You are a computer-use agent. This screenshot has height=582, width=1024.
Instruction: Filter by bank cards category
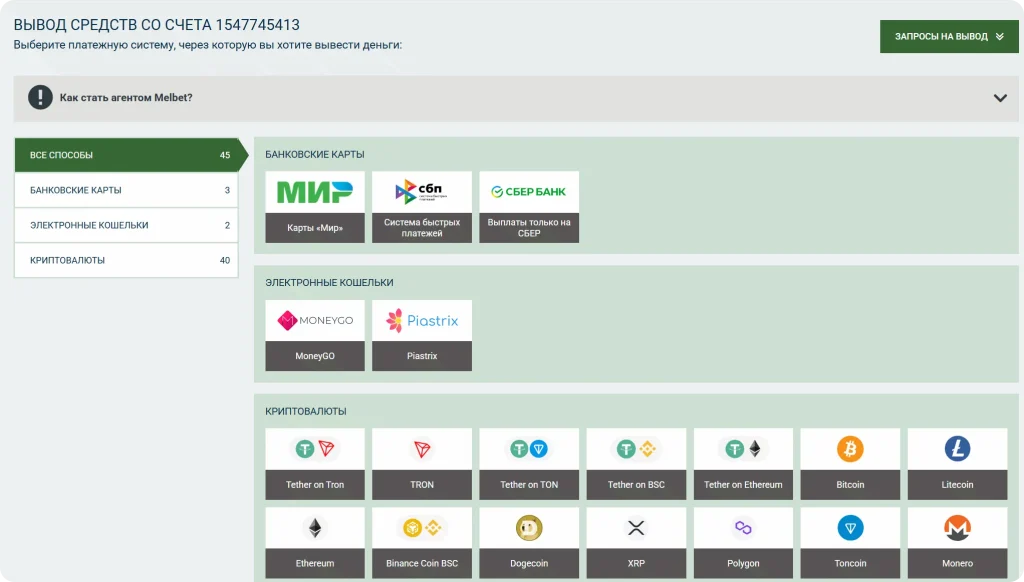pyautogui.click(x=127, y=190)
